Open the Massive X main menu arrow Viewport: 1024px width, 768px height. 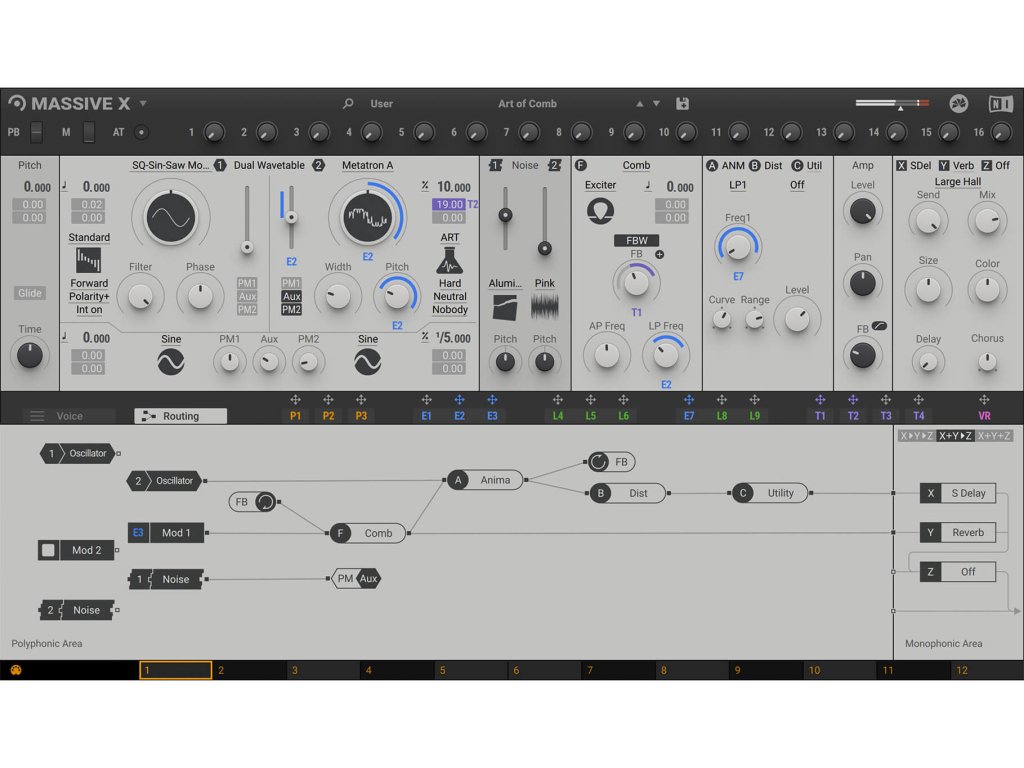point(142,103)
